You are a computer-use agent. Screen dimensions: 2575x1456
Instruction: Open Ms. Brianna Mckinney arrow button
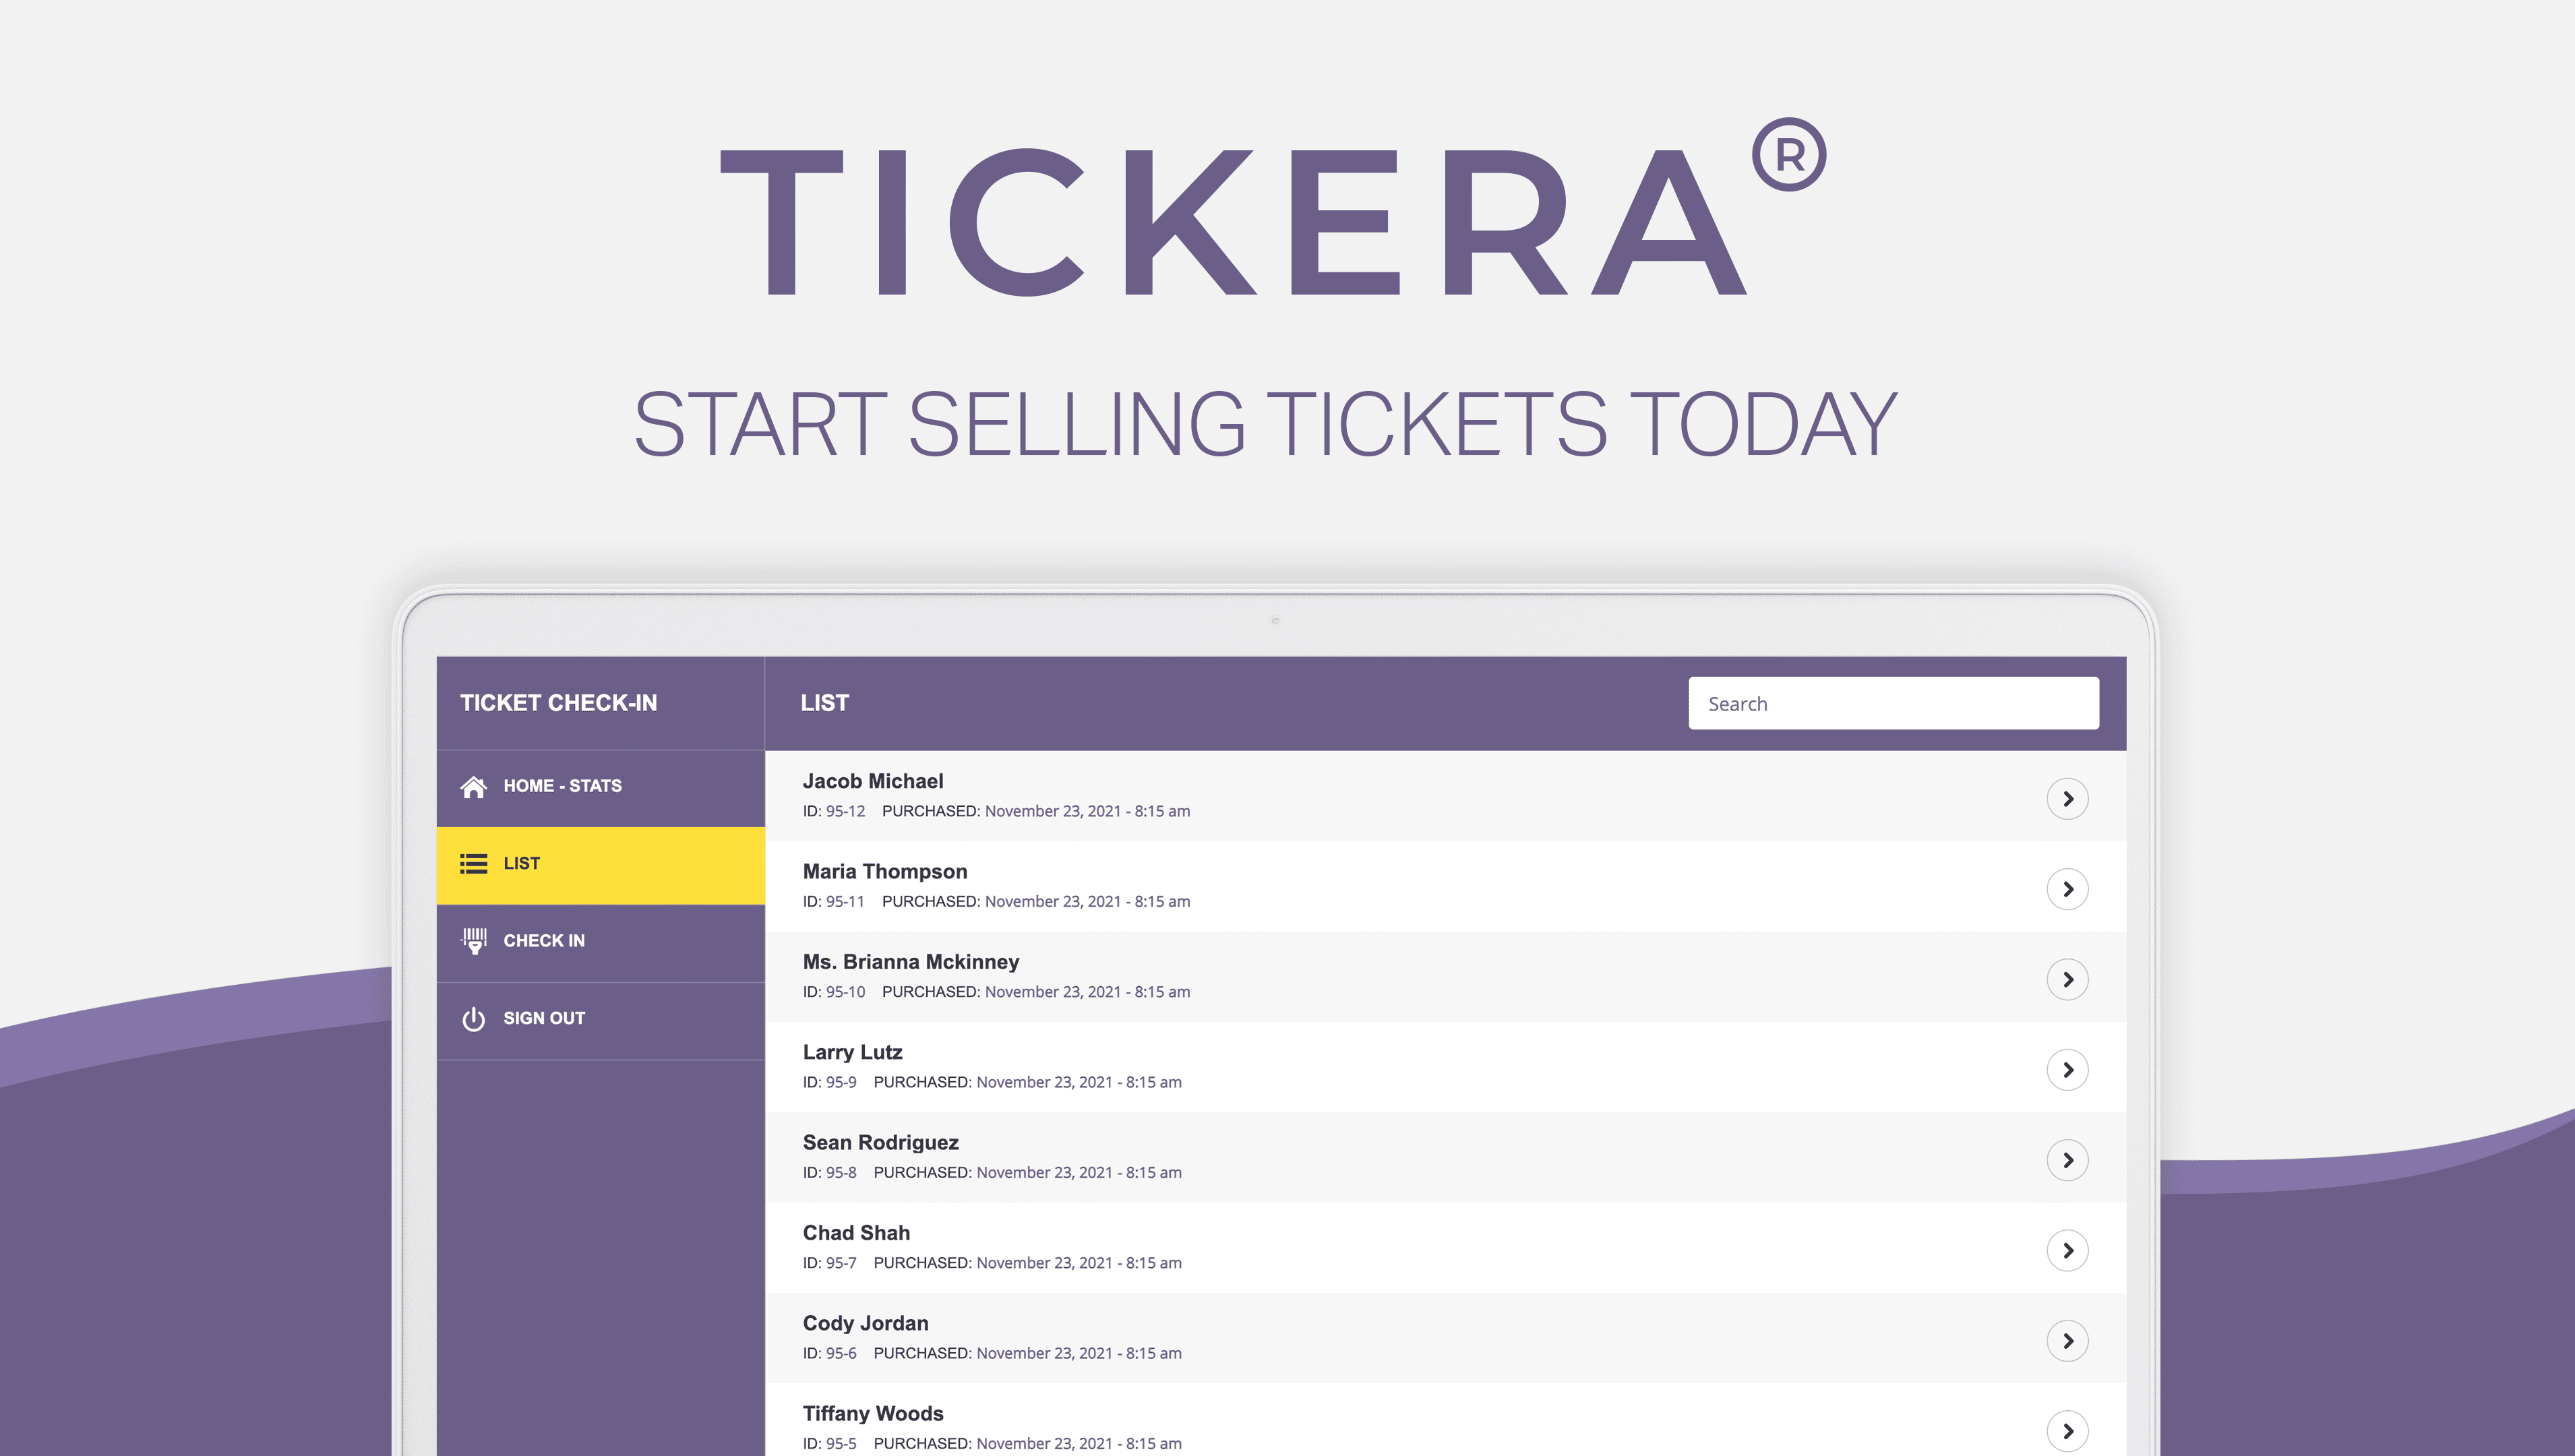2067,979
